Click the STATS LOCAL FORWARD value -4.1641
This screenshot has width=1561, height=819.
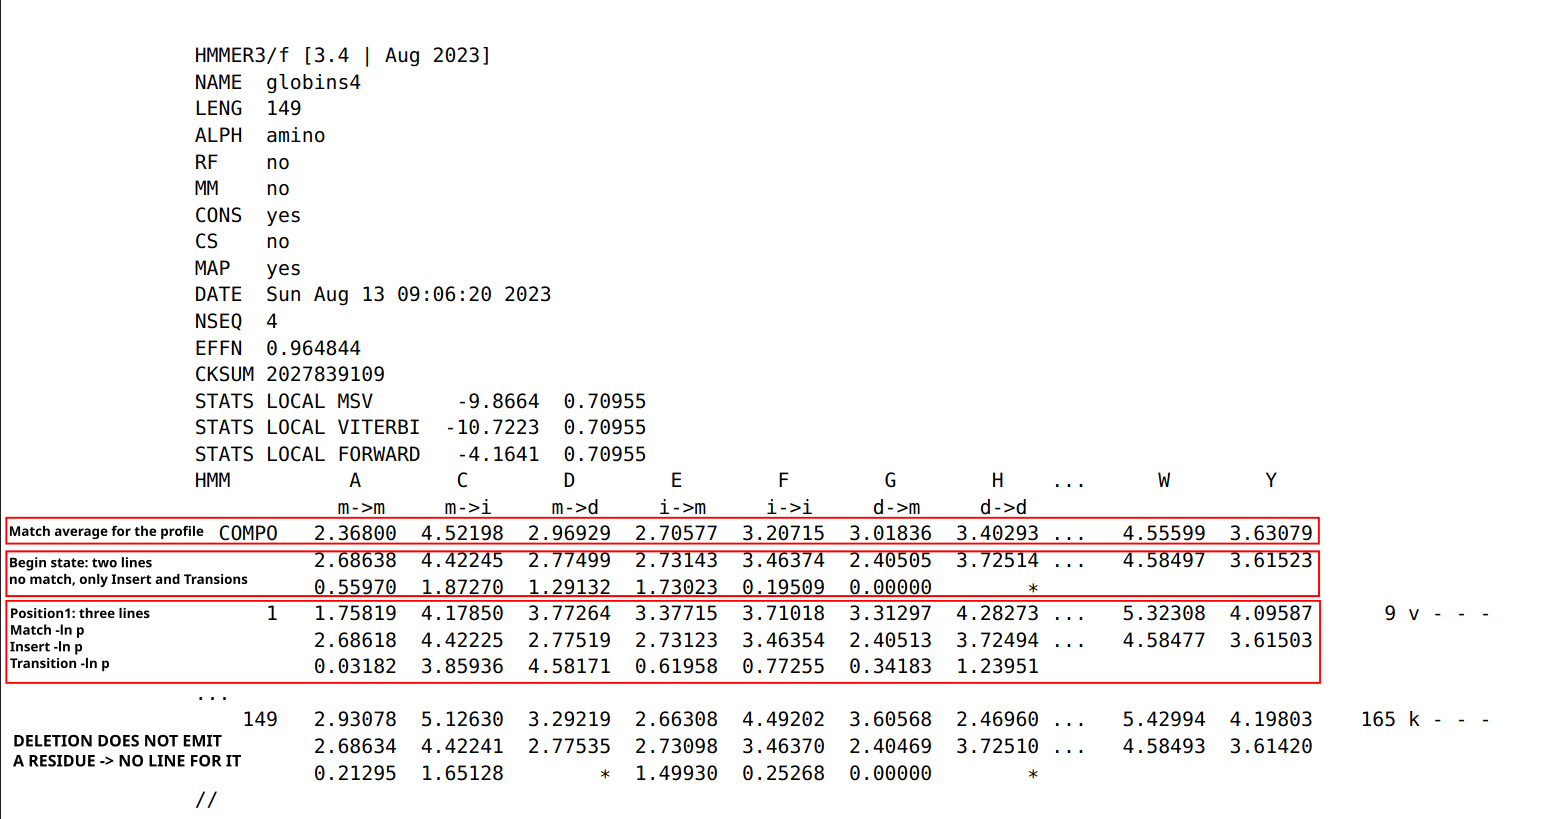click(498, 454)
